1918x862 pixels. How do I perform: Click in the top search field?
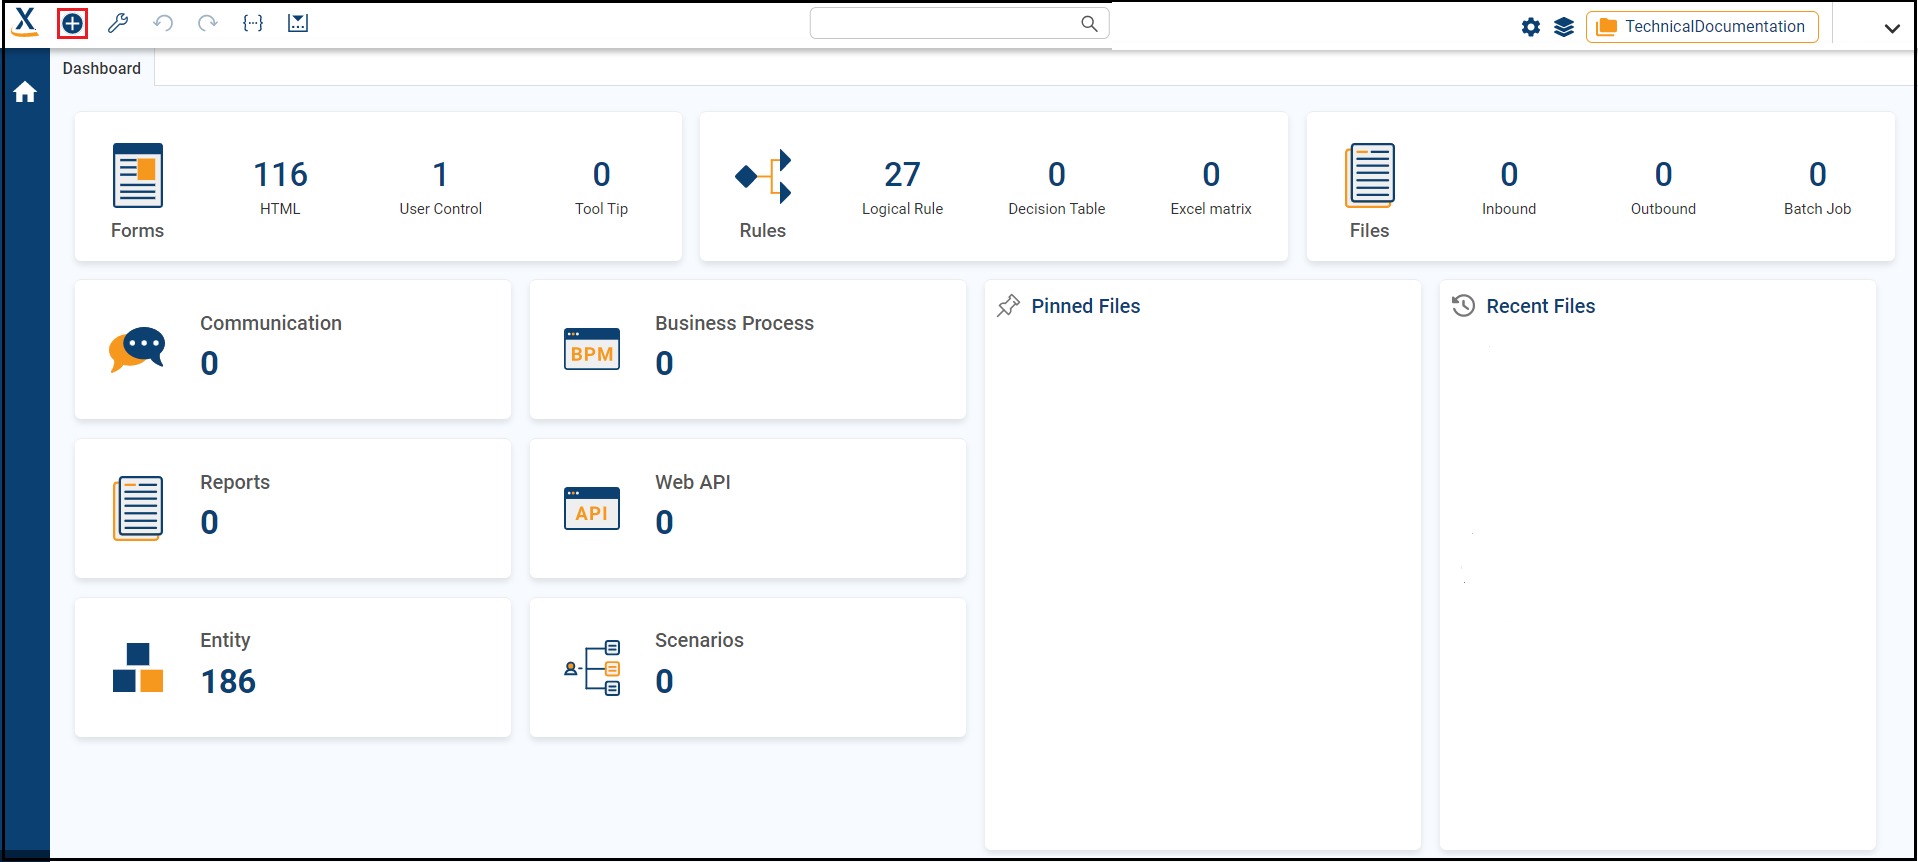click(x=960, y=24)
